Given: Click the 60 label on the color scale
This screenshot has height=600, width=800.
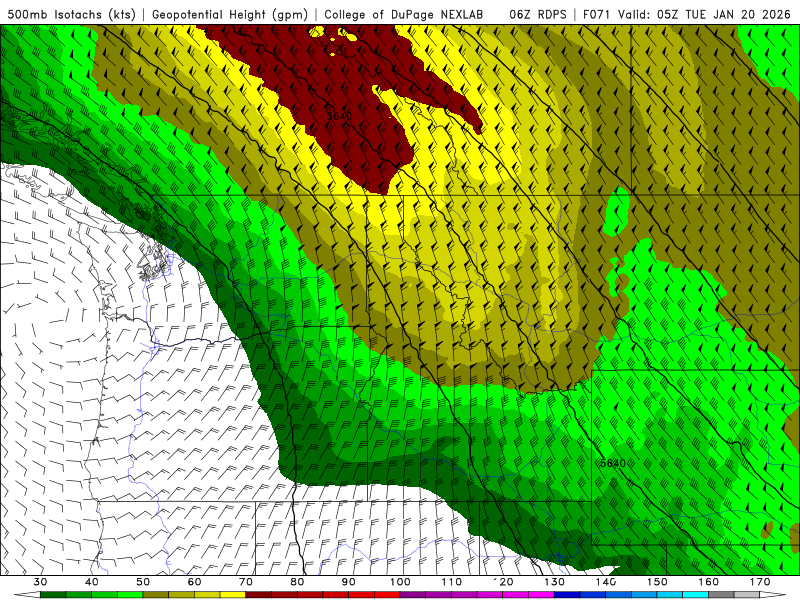Looking at the screenshot, I should [x=194, y=582].
